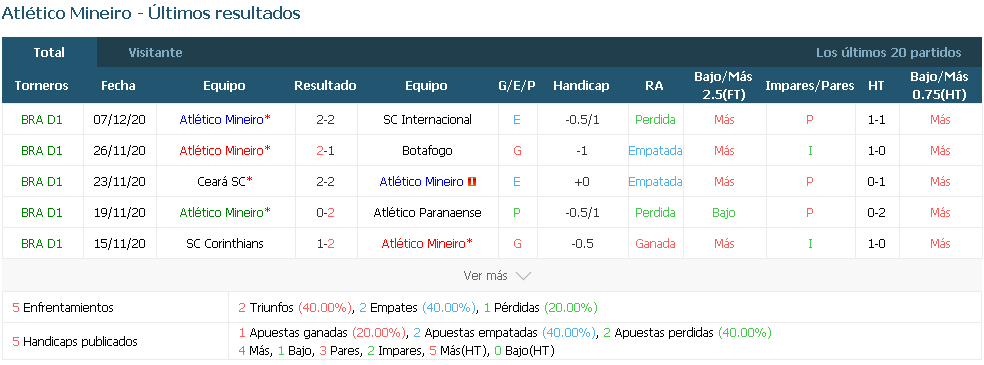Image resolution: width=984 pixels, height=365 pixels.
Task: Click the Impares/Pares column header
Action: coord(810,86)
